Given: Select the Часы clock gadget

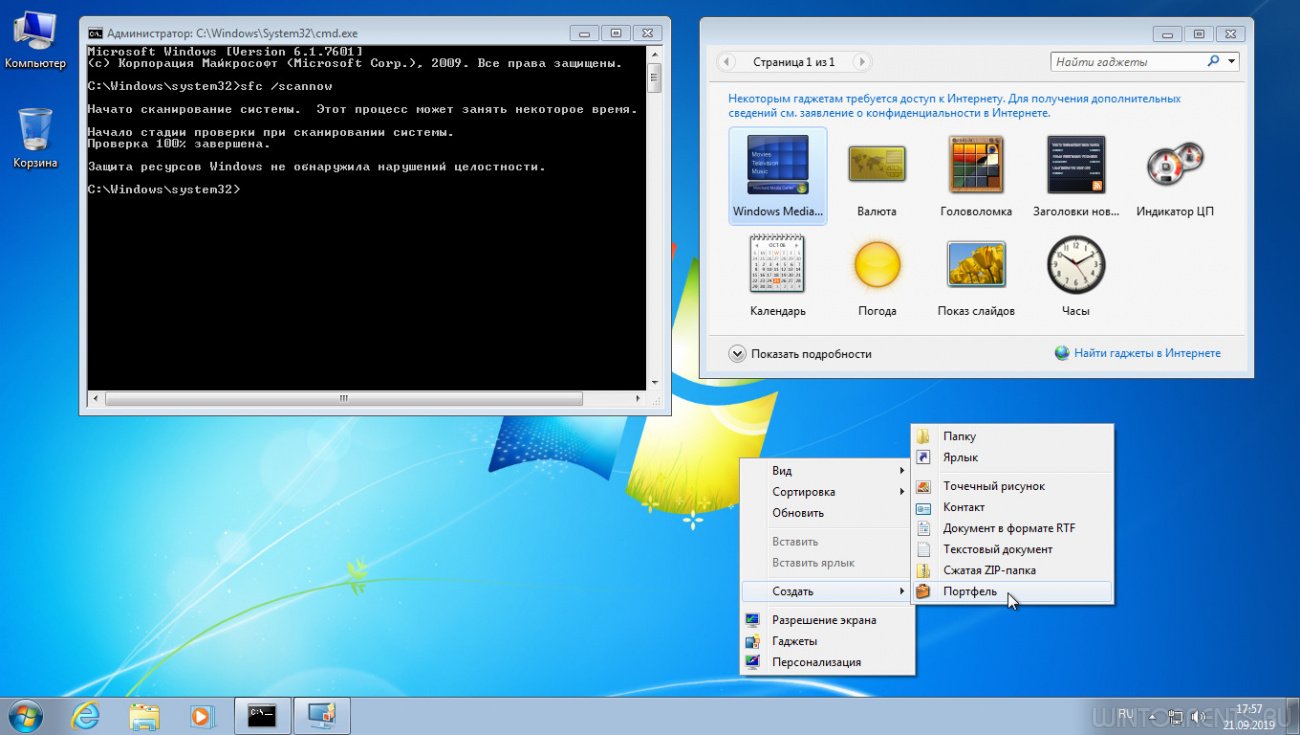Looking at the screenshot, I should (x=1075, y=275).
